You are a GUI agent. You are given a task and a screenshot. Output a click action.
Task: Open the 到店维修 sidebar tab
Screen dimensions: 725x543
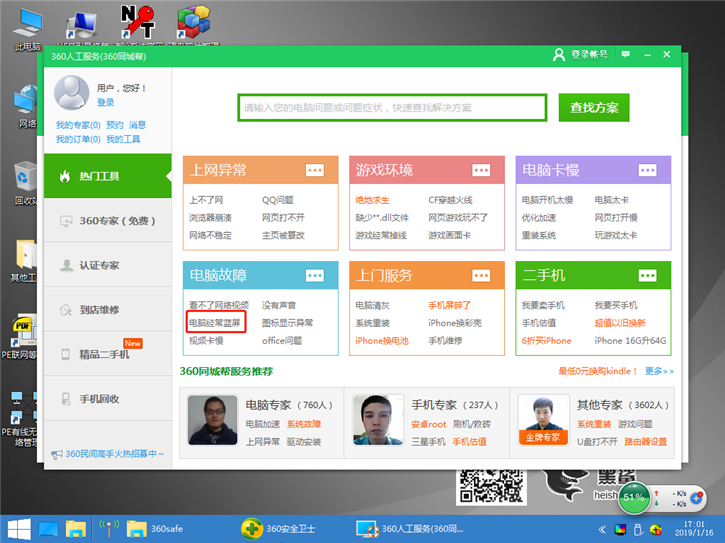point(108,309)
